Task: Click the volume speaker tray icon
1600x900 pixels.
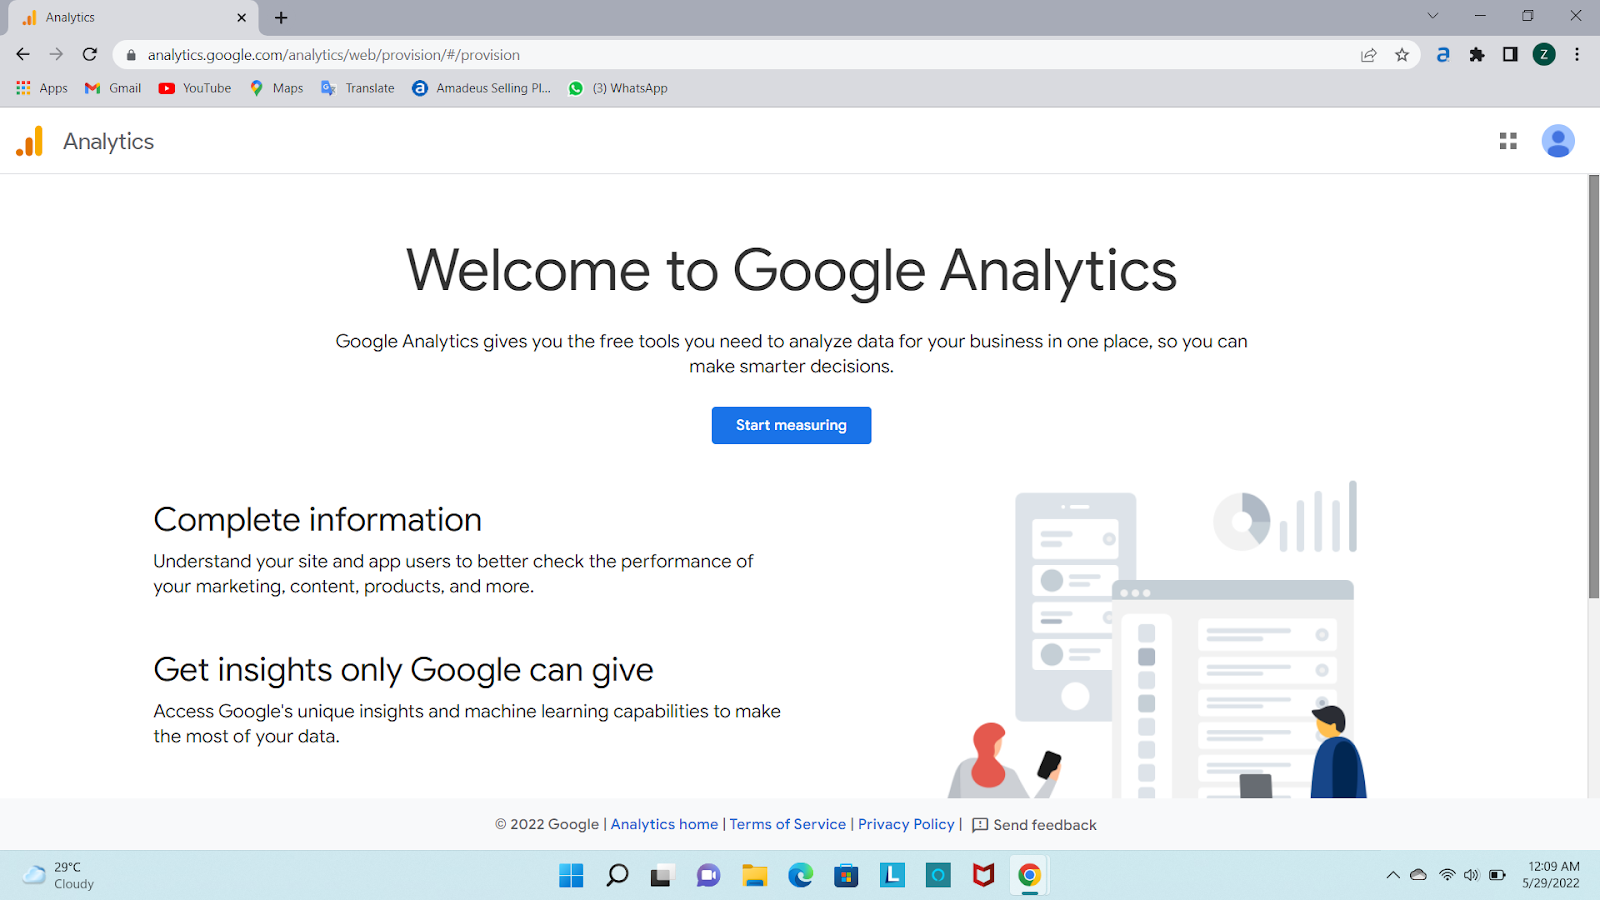Action: coord(1471,875)
